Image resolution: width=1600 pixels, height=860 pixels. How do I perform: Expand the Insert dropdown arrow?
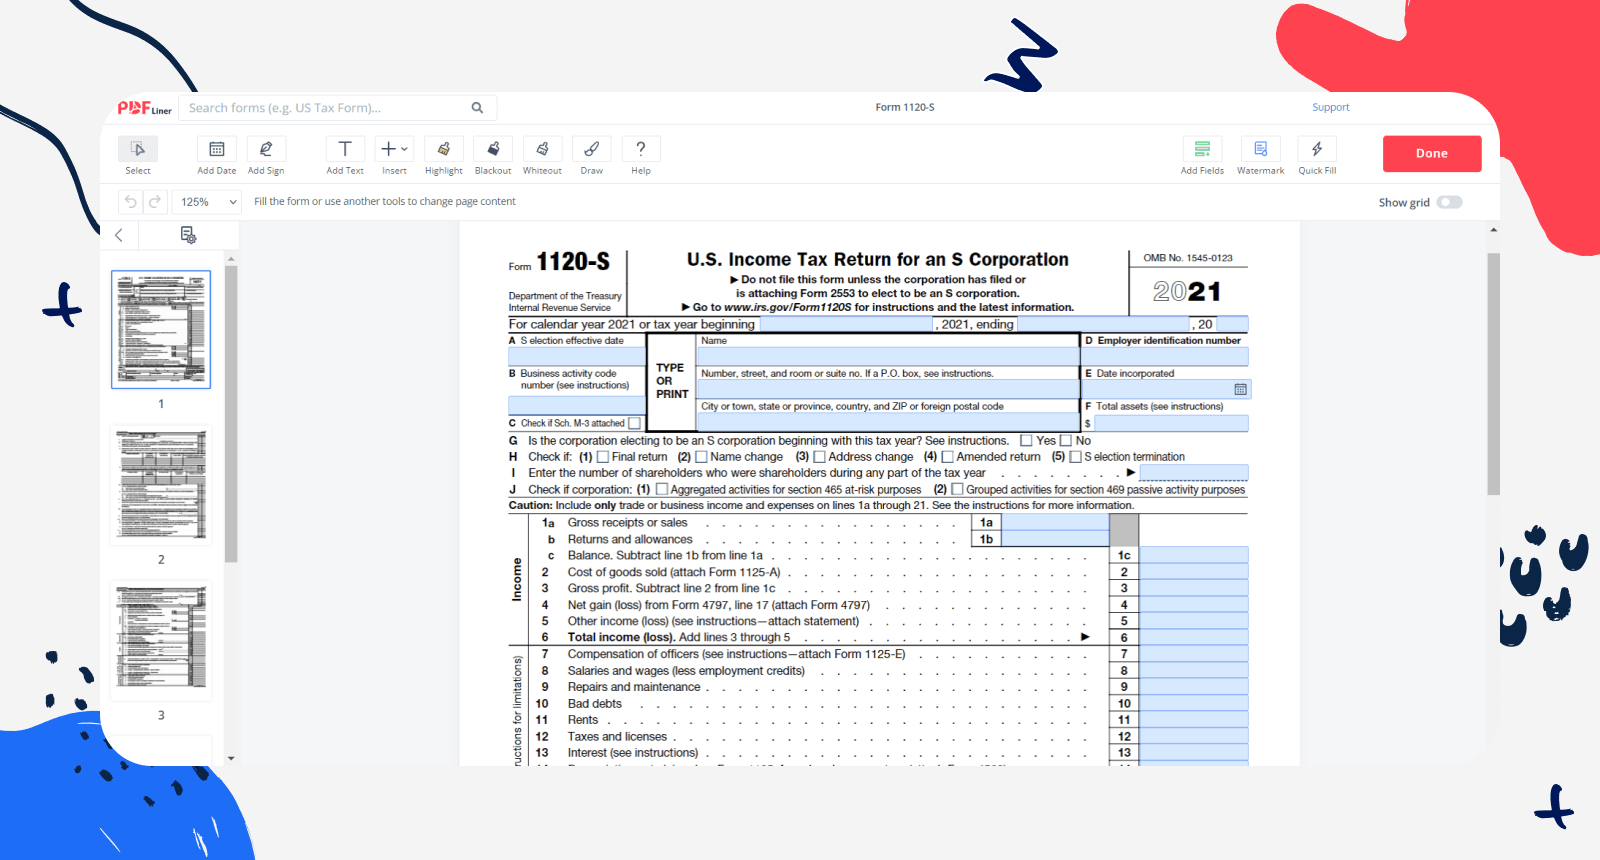tap(404, 149)
